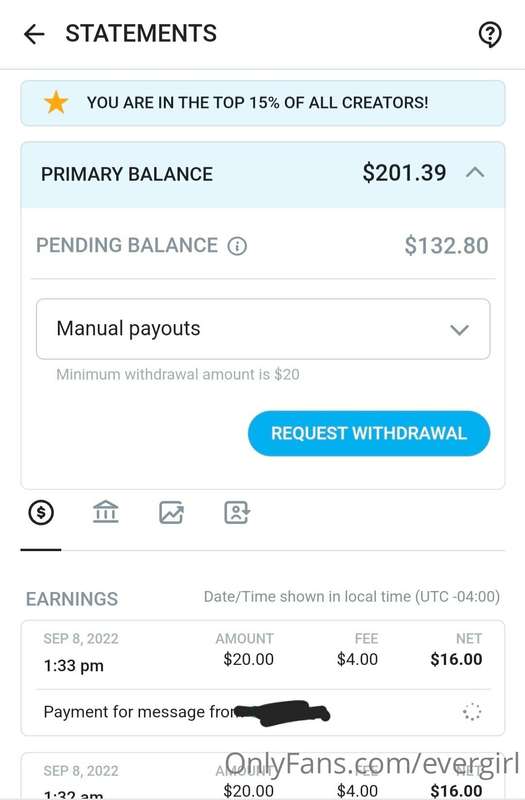Click the Manual payouts dropdown arrow
Viewport: 525px width, 800px height.
click(459, 330)
